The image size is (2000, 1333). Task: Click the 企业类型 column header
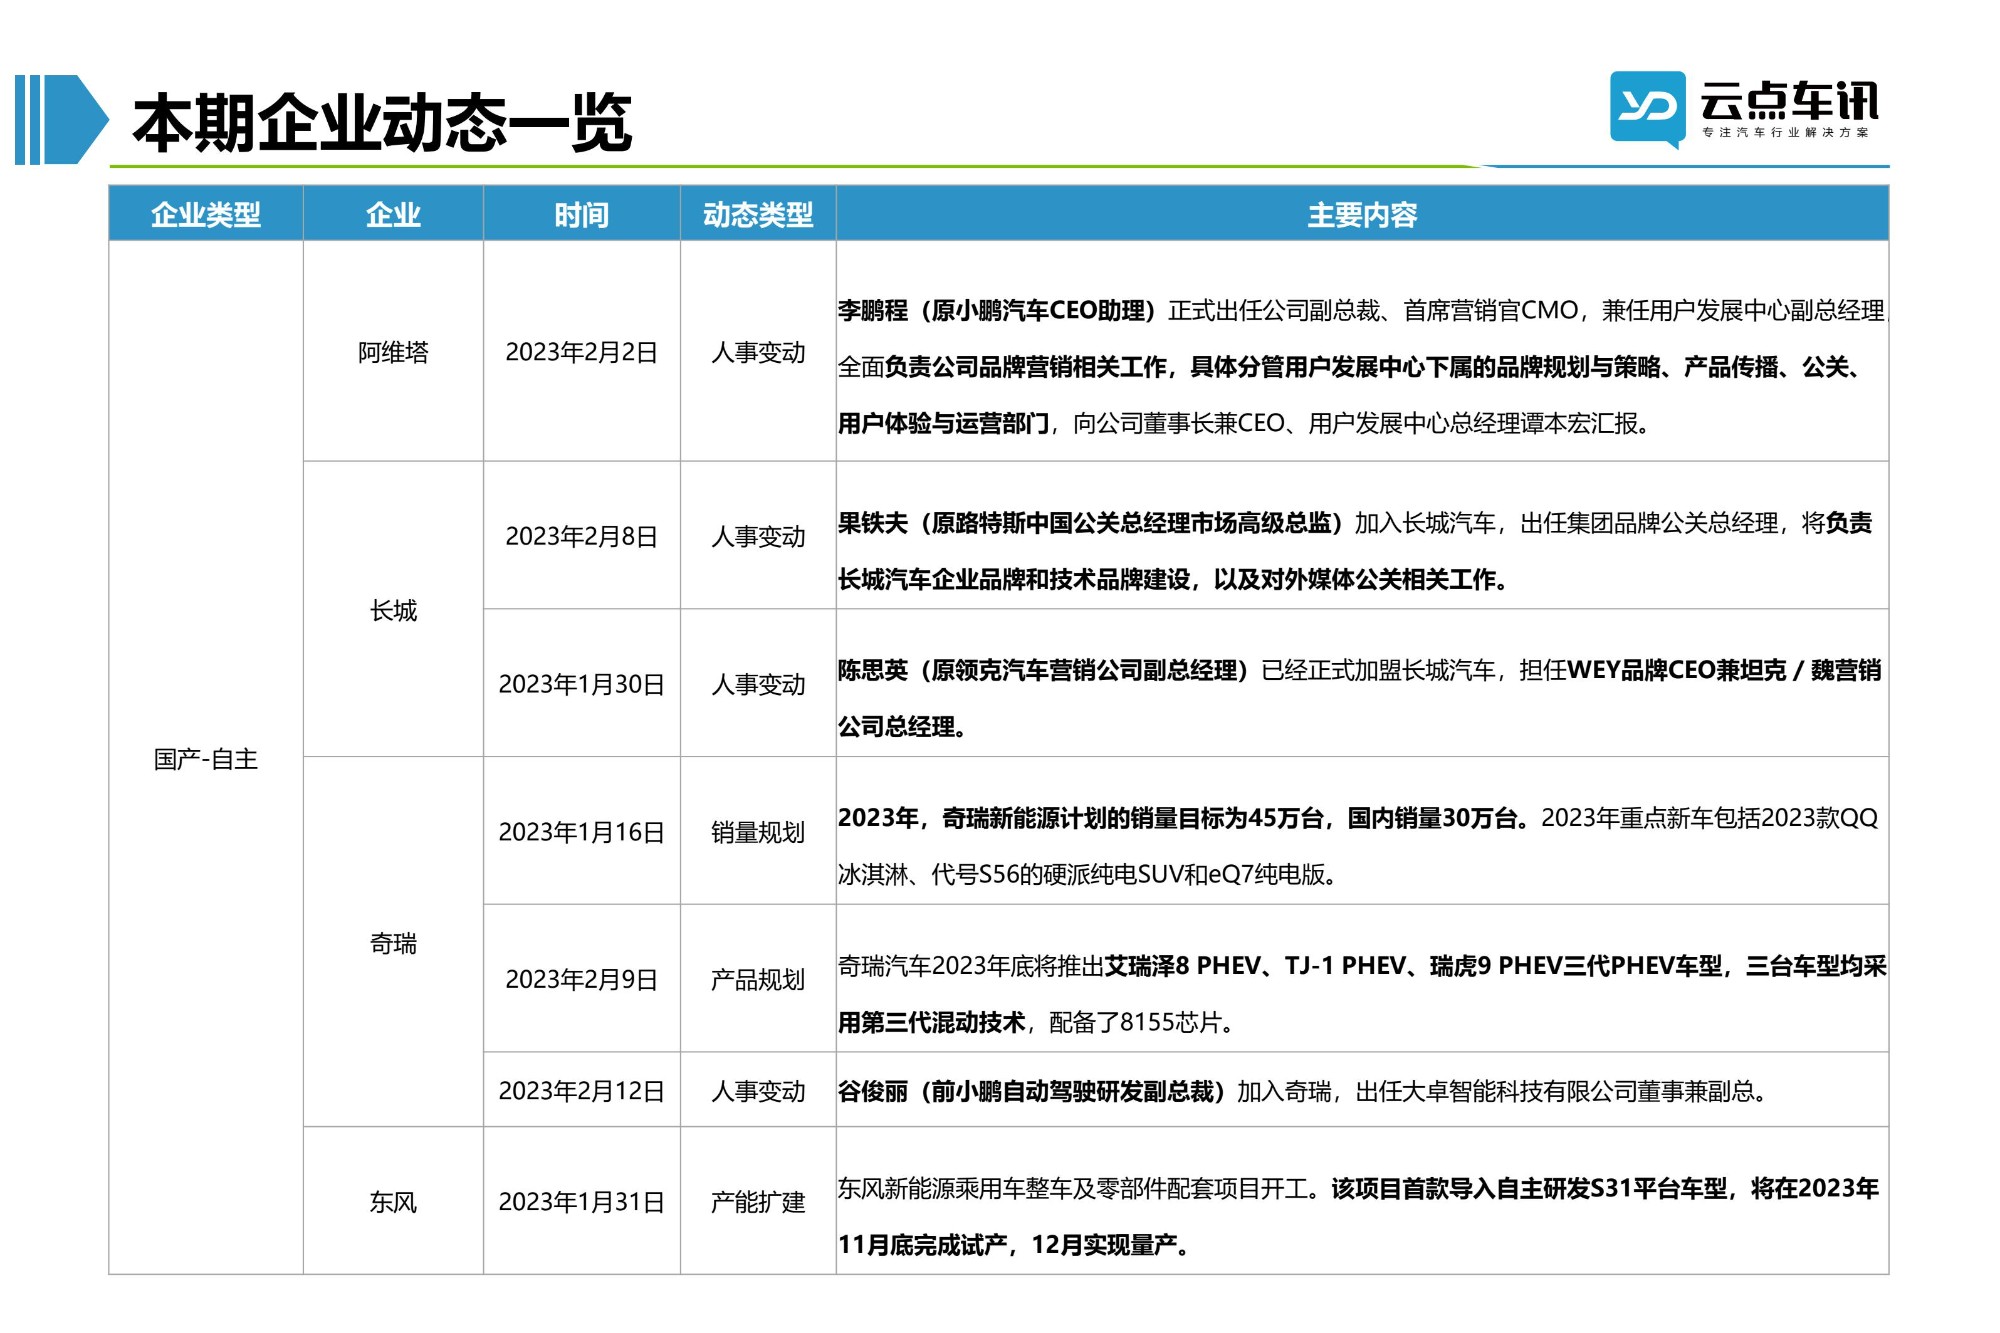click(x=205, y=214)
